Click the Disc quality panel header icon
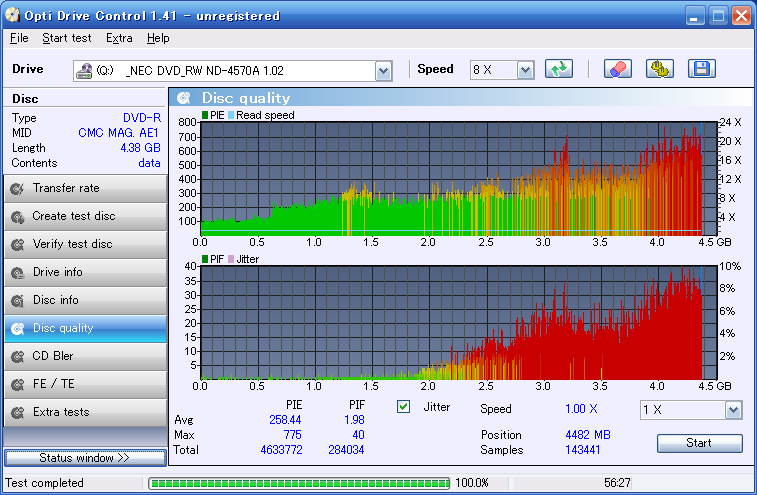757x495 pixels. tap(183, 98)
